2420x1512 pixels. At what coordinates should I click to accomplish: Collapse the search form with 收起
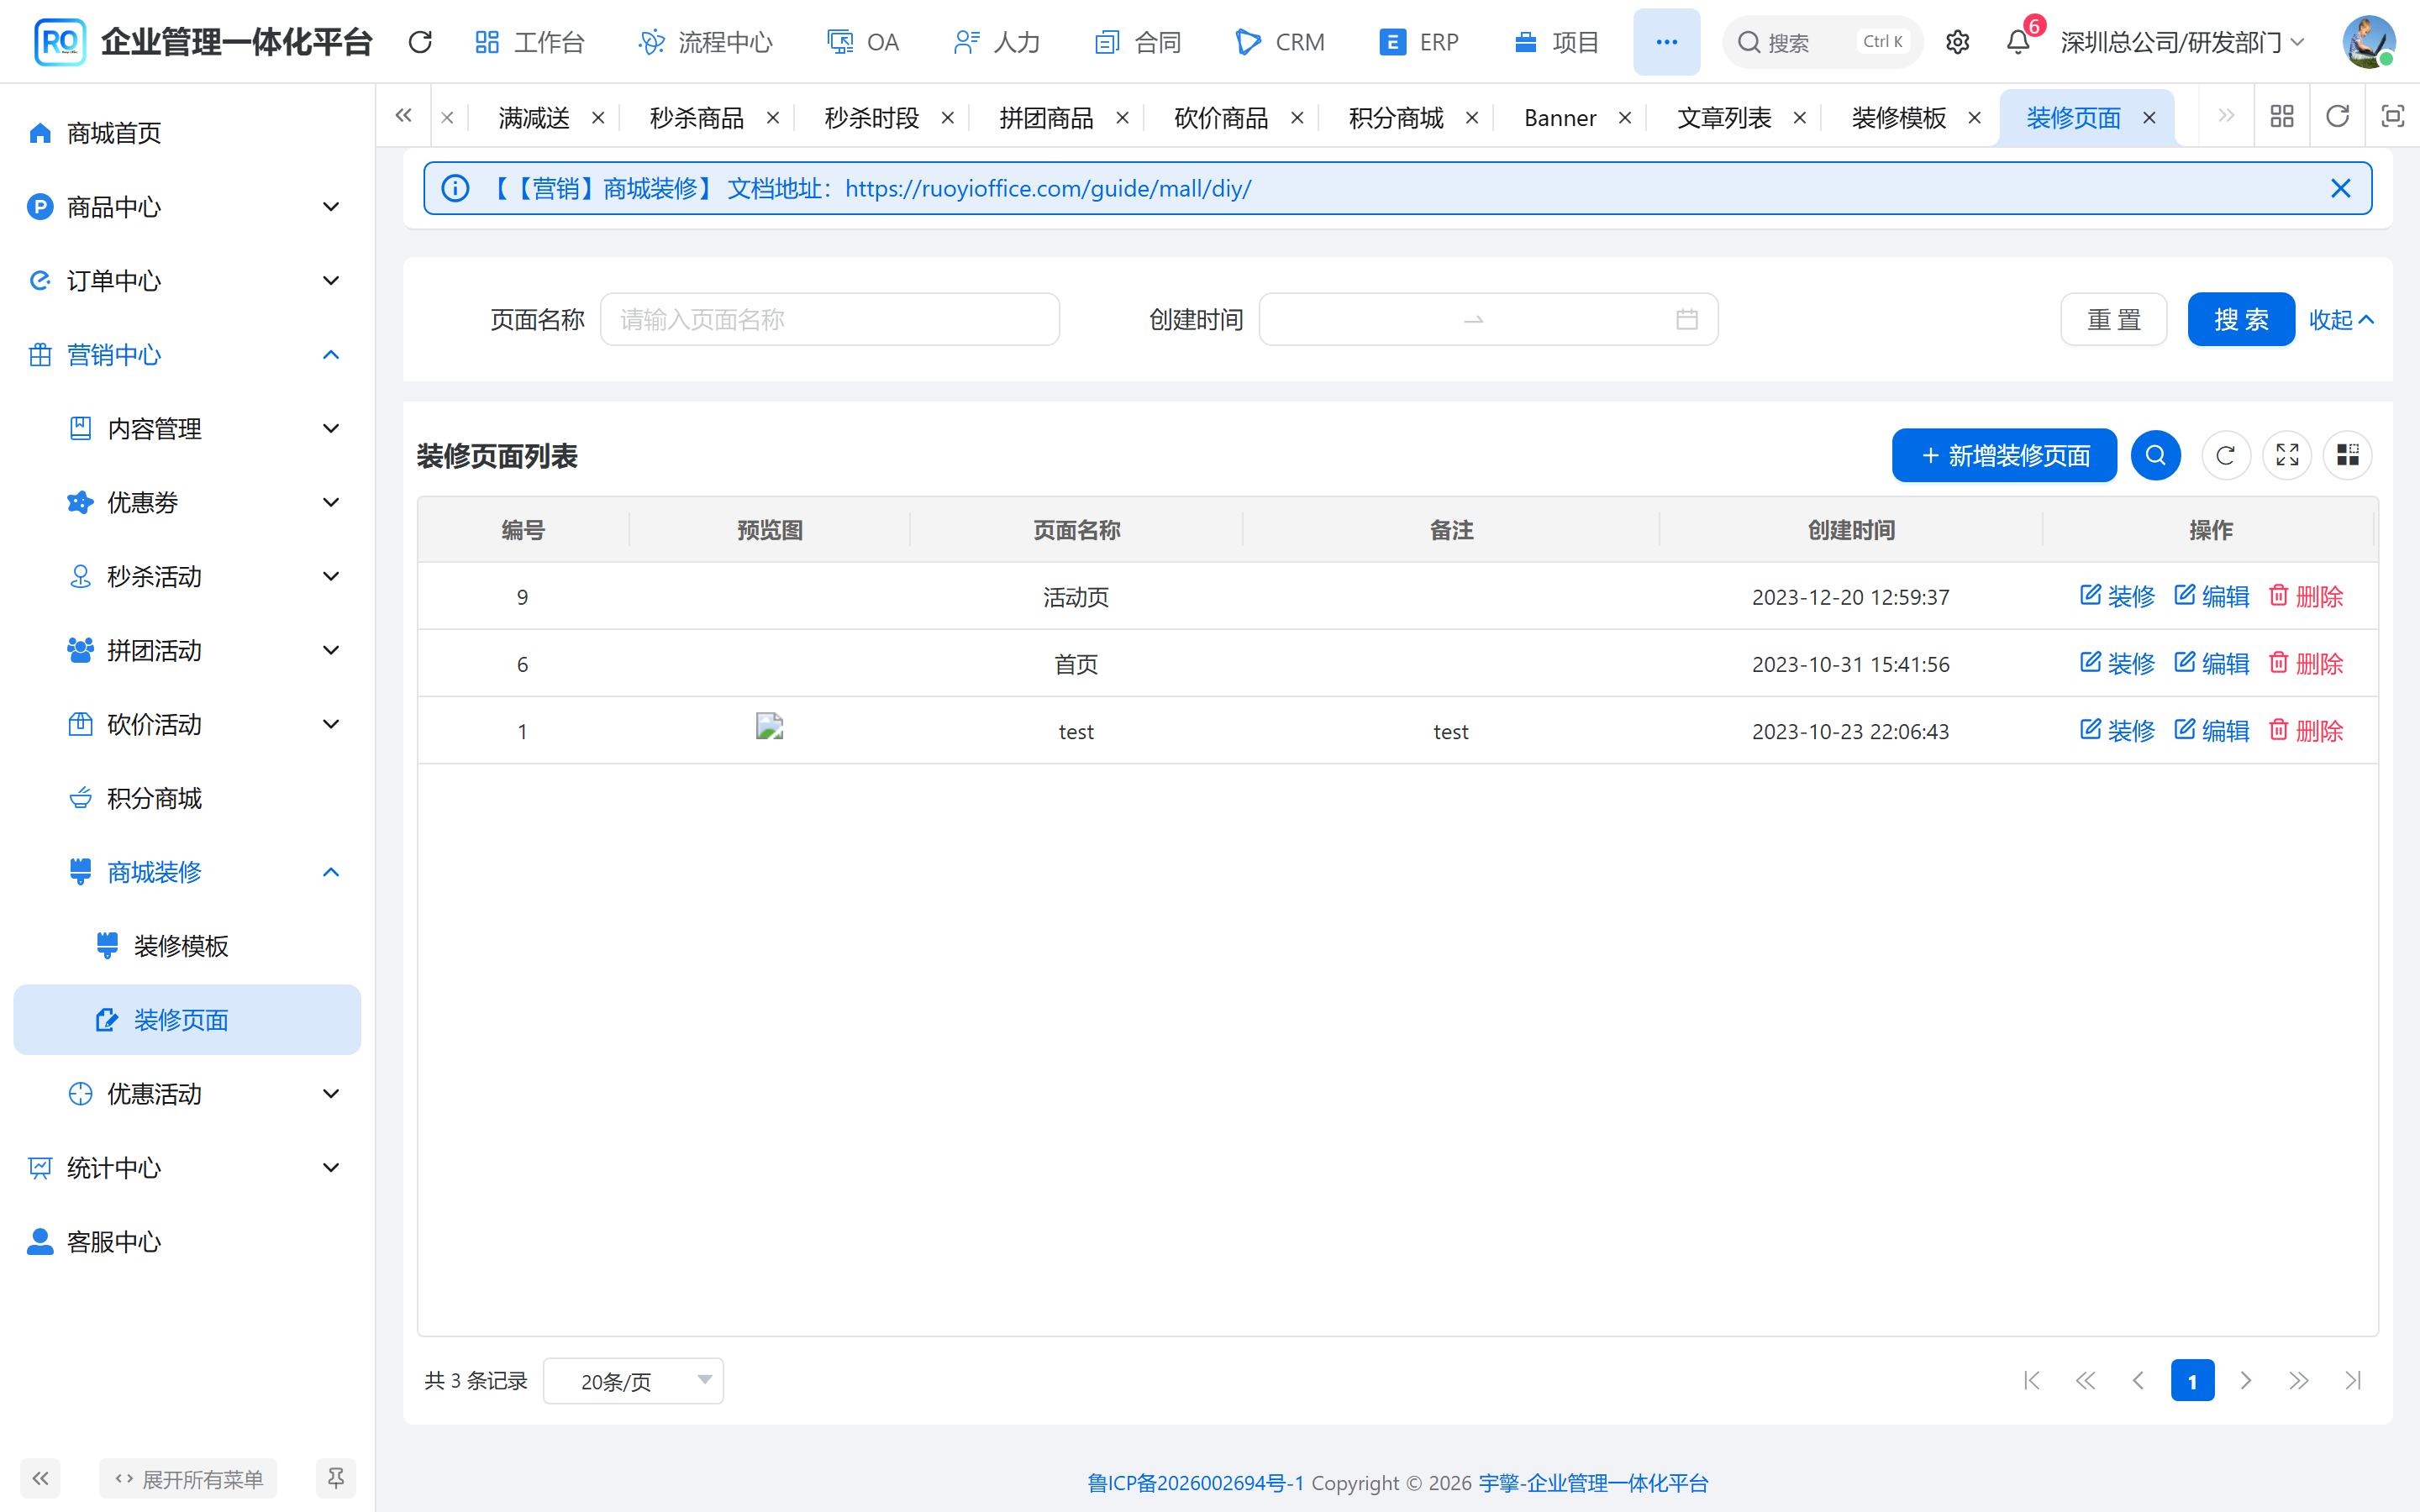[x=2340, y=320]
